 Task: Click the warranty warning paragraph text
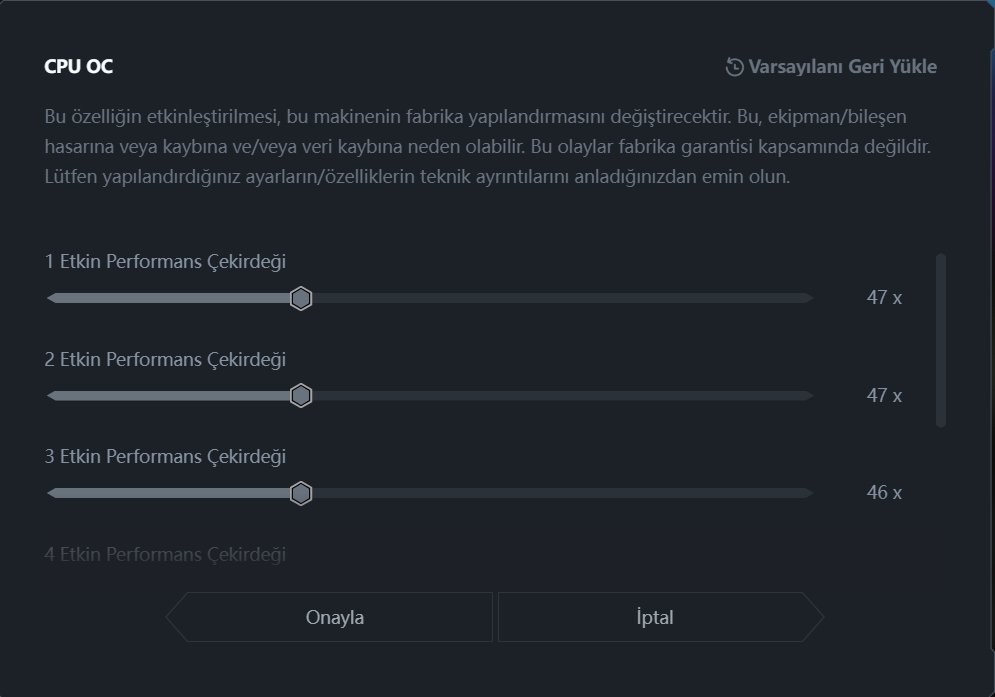tap(487, 147)
